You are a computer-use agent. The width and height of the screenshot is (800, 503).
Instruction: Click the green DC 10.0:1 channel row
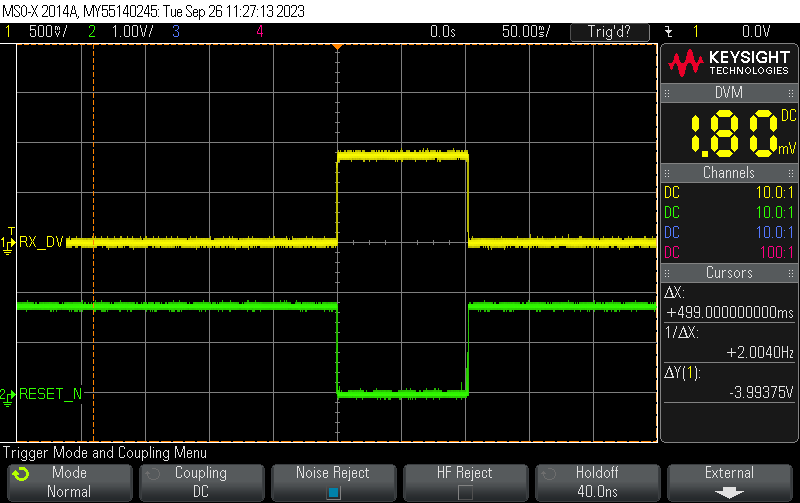[x=729, y=213]
